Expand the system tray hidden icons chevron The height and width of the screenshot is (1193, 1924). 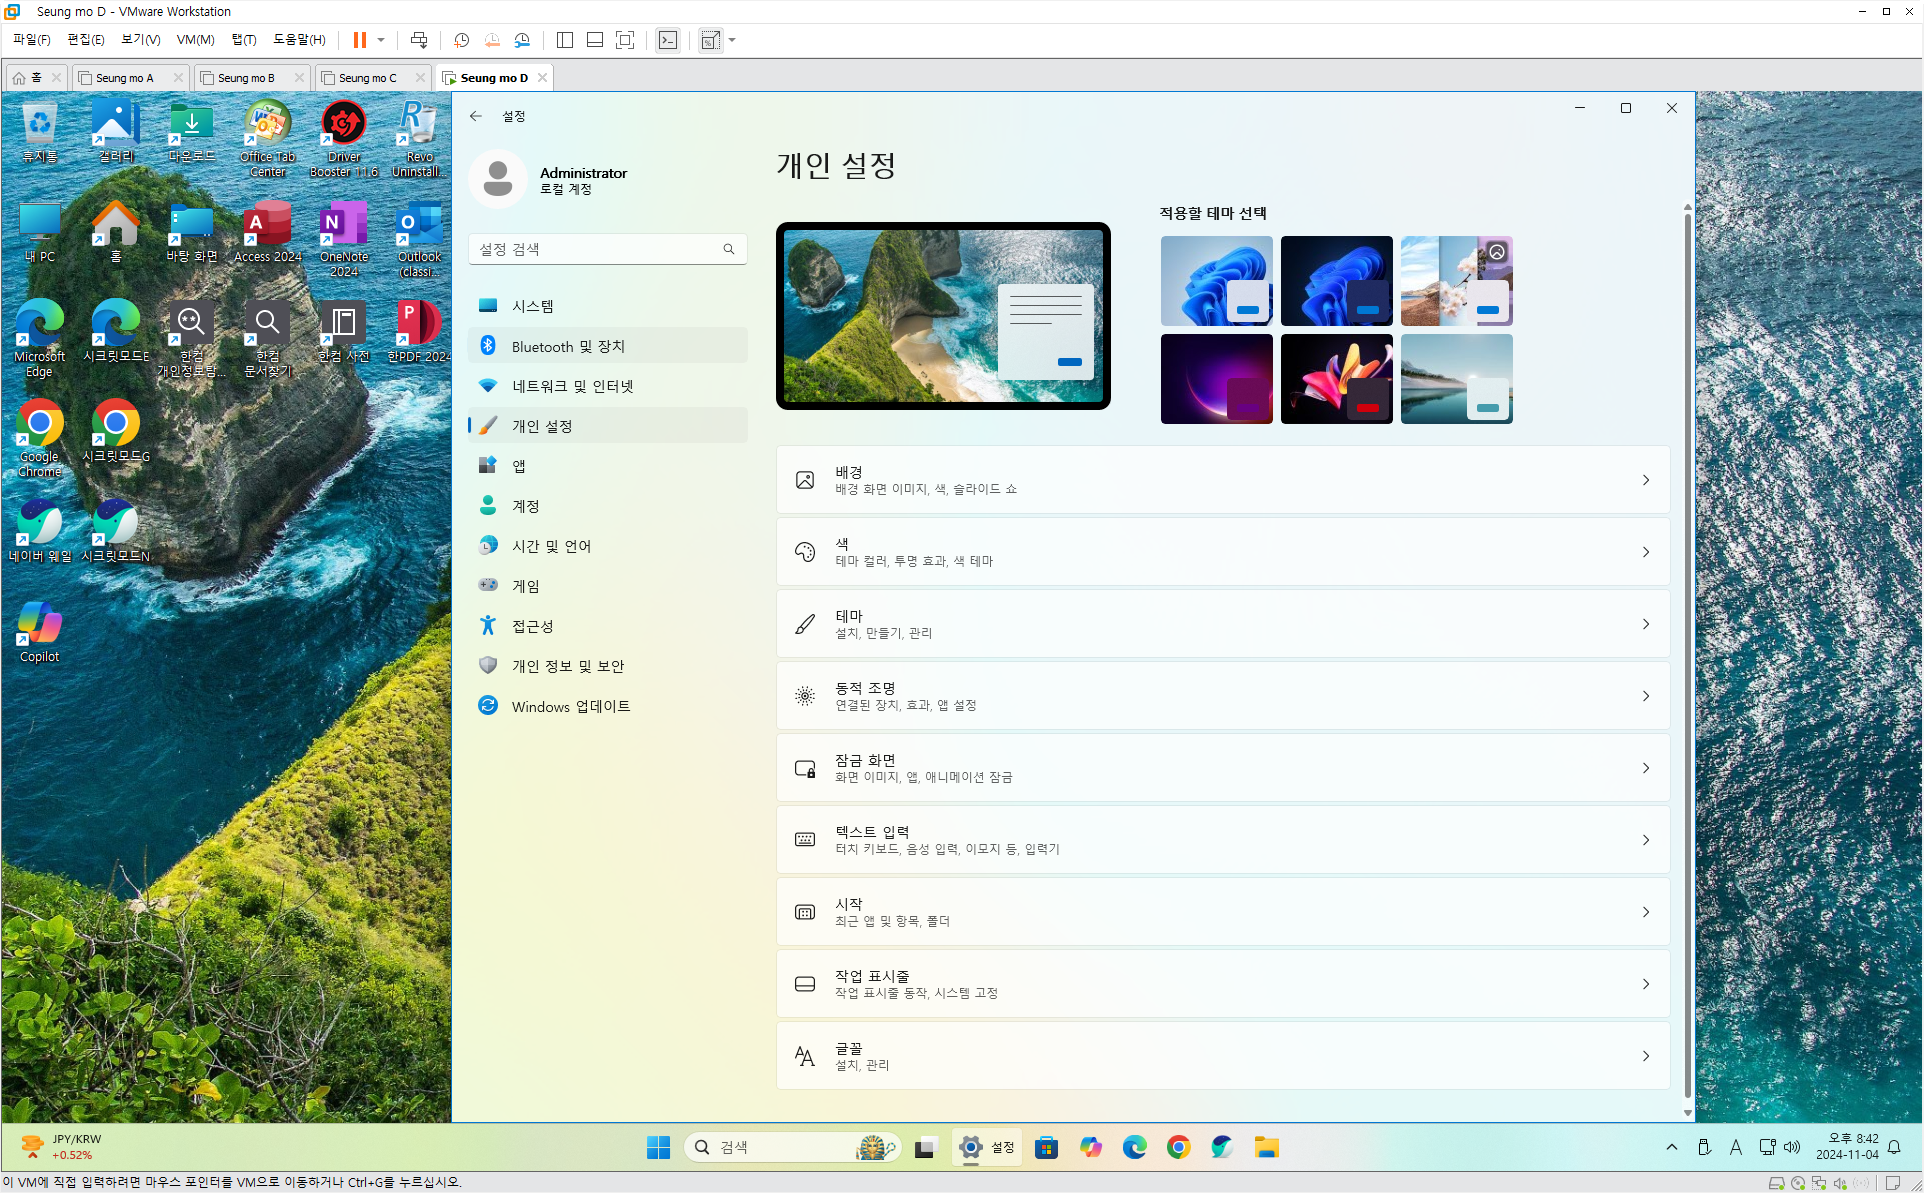coord(1671,1147)
